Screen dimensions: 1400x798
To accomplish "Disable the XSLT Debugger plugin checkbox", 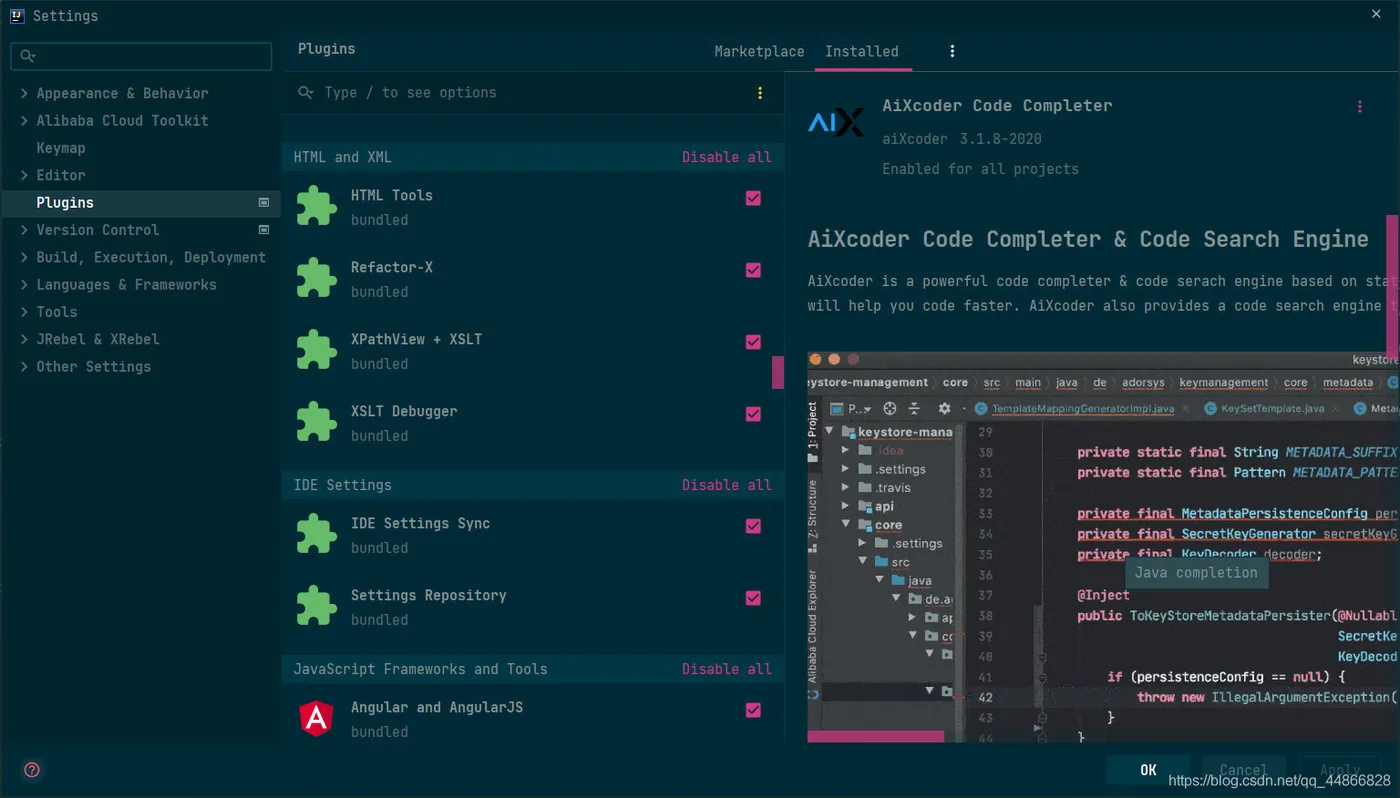I will 753,414.
